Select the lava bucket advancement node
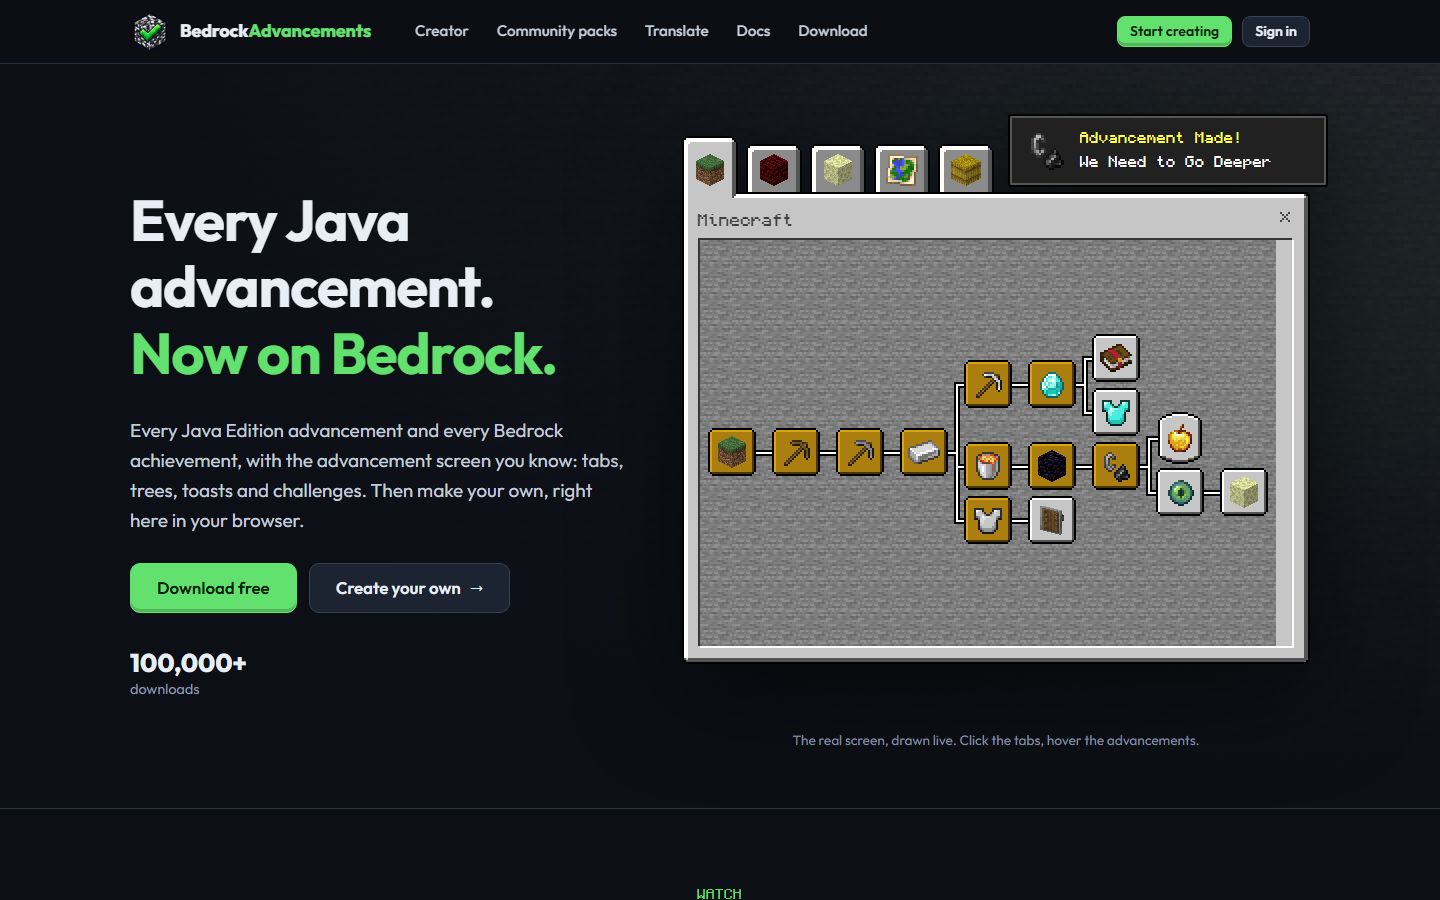The height and width of the screenshot is (900, 1440). pyautogui.click(x=988, y=466)
